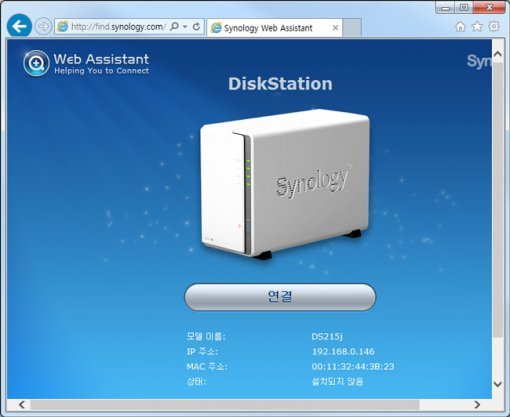Viewport: 510px width, 417px height.
Task: Click the browser forward arrow button
Action: coord(43,26)
